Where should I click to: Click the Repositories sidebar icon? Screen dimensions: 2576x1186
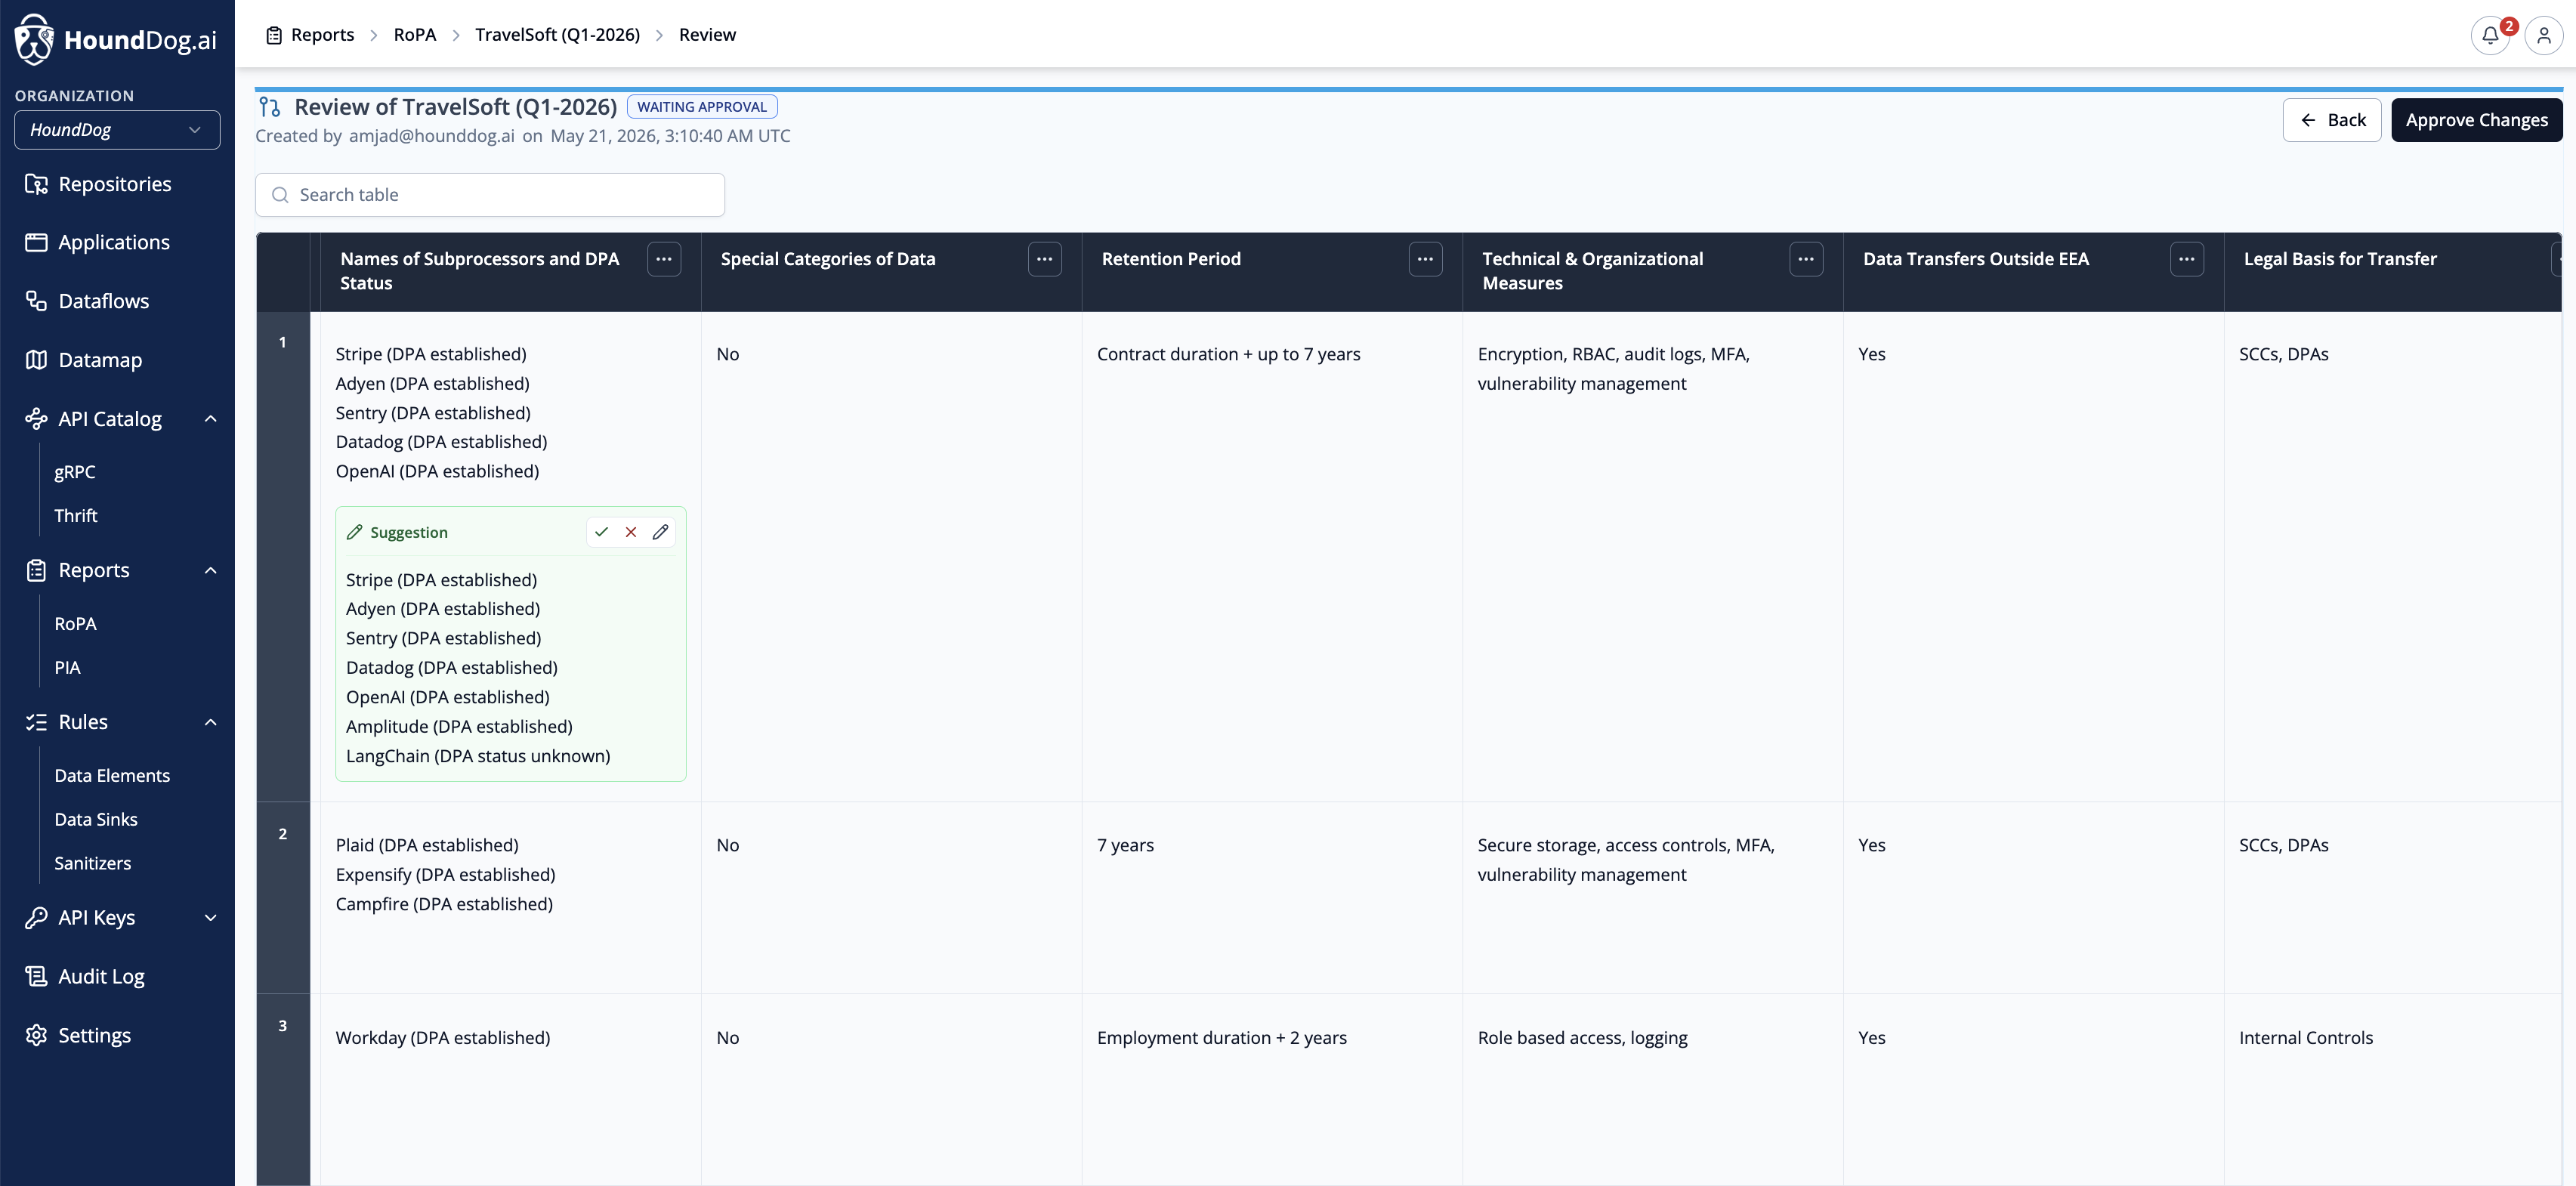tap(36, 184)
